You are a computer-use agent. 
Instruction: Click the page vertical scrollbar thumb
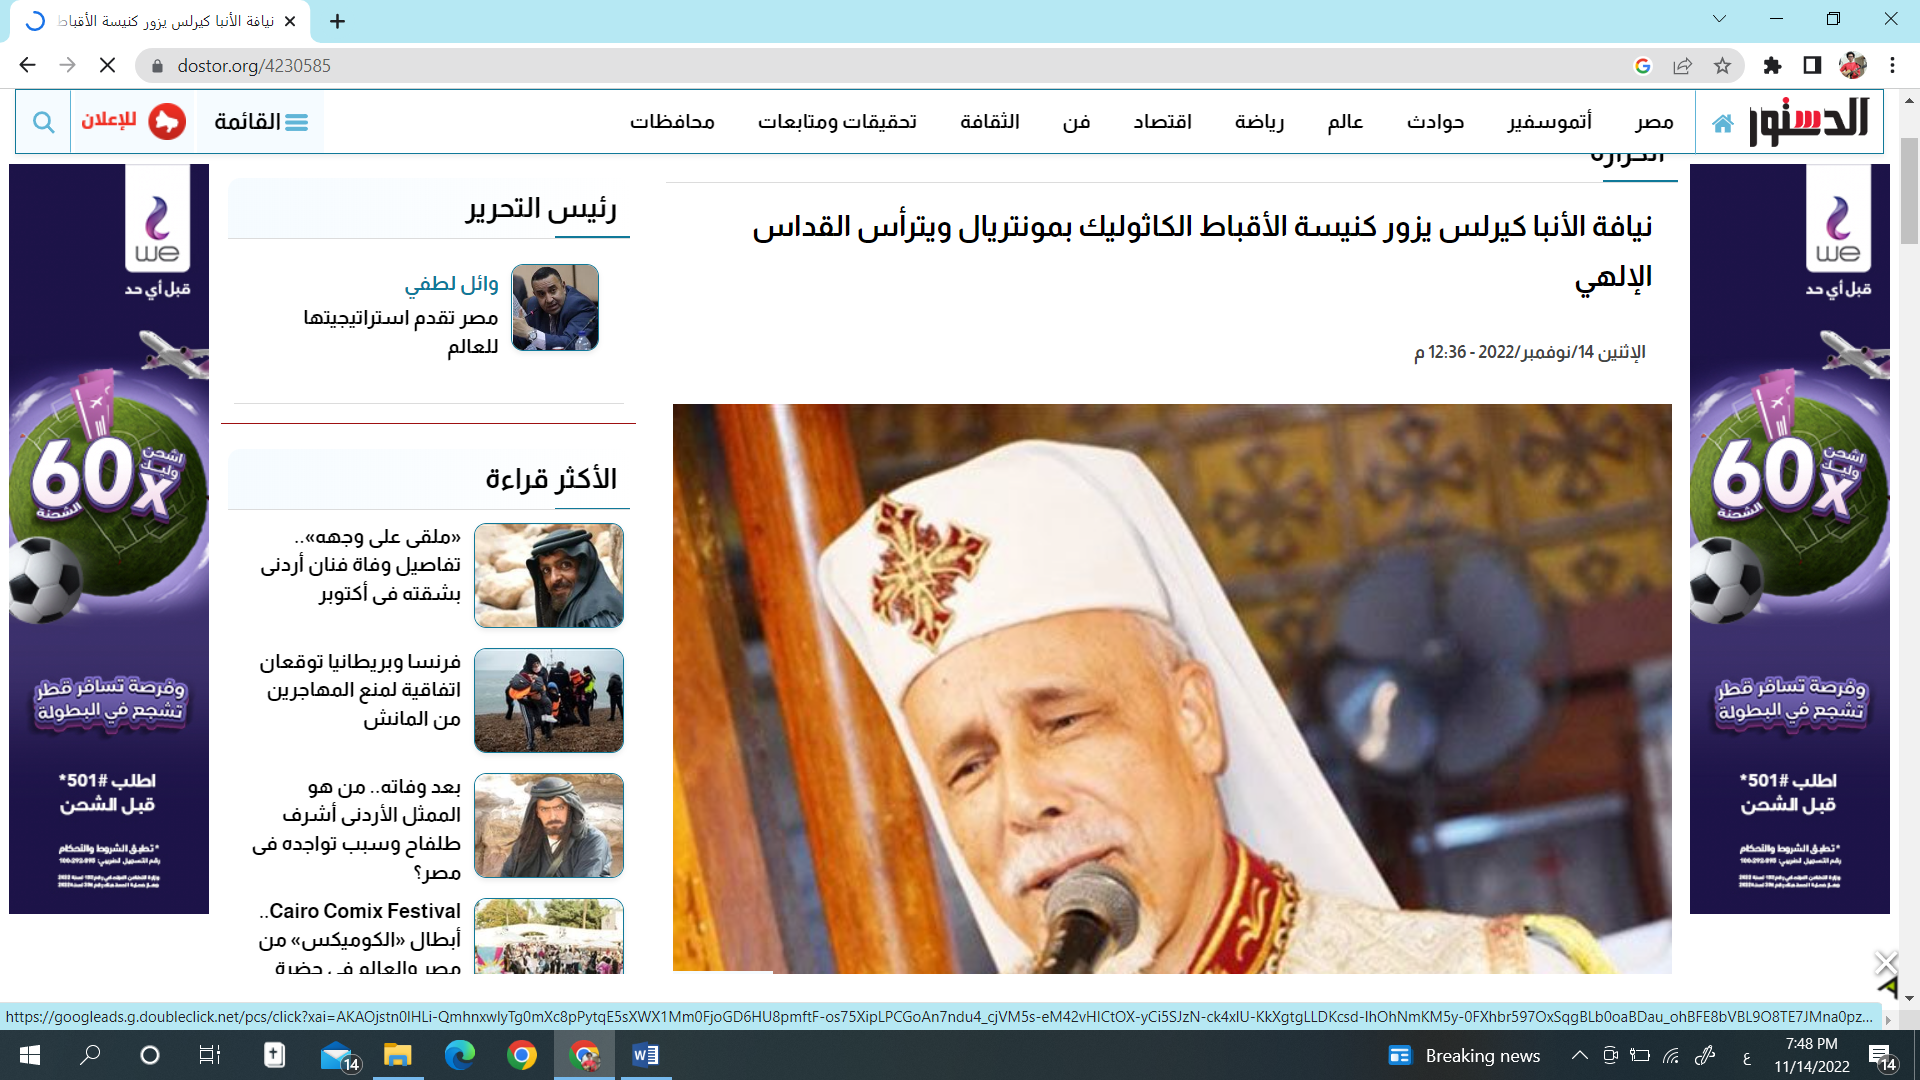[x=1909, y=190]
